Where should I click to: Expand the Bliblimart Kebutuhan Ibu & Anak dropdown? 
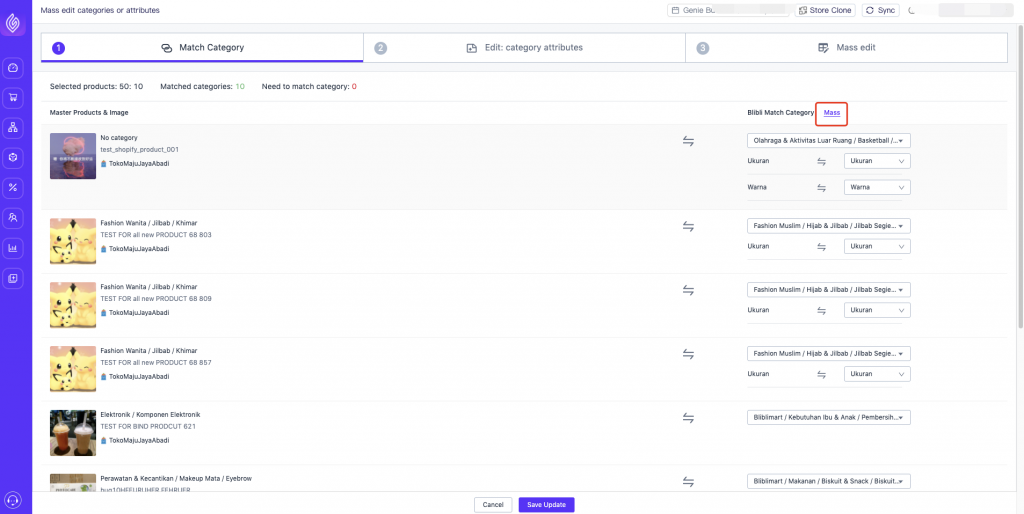click(x=829, y=417)
